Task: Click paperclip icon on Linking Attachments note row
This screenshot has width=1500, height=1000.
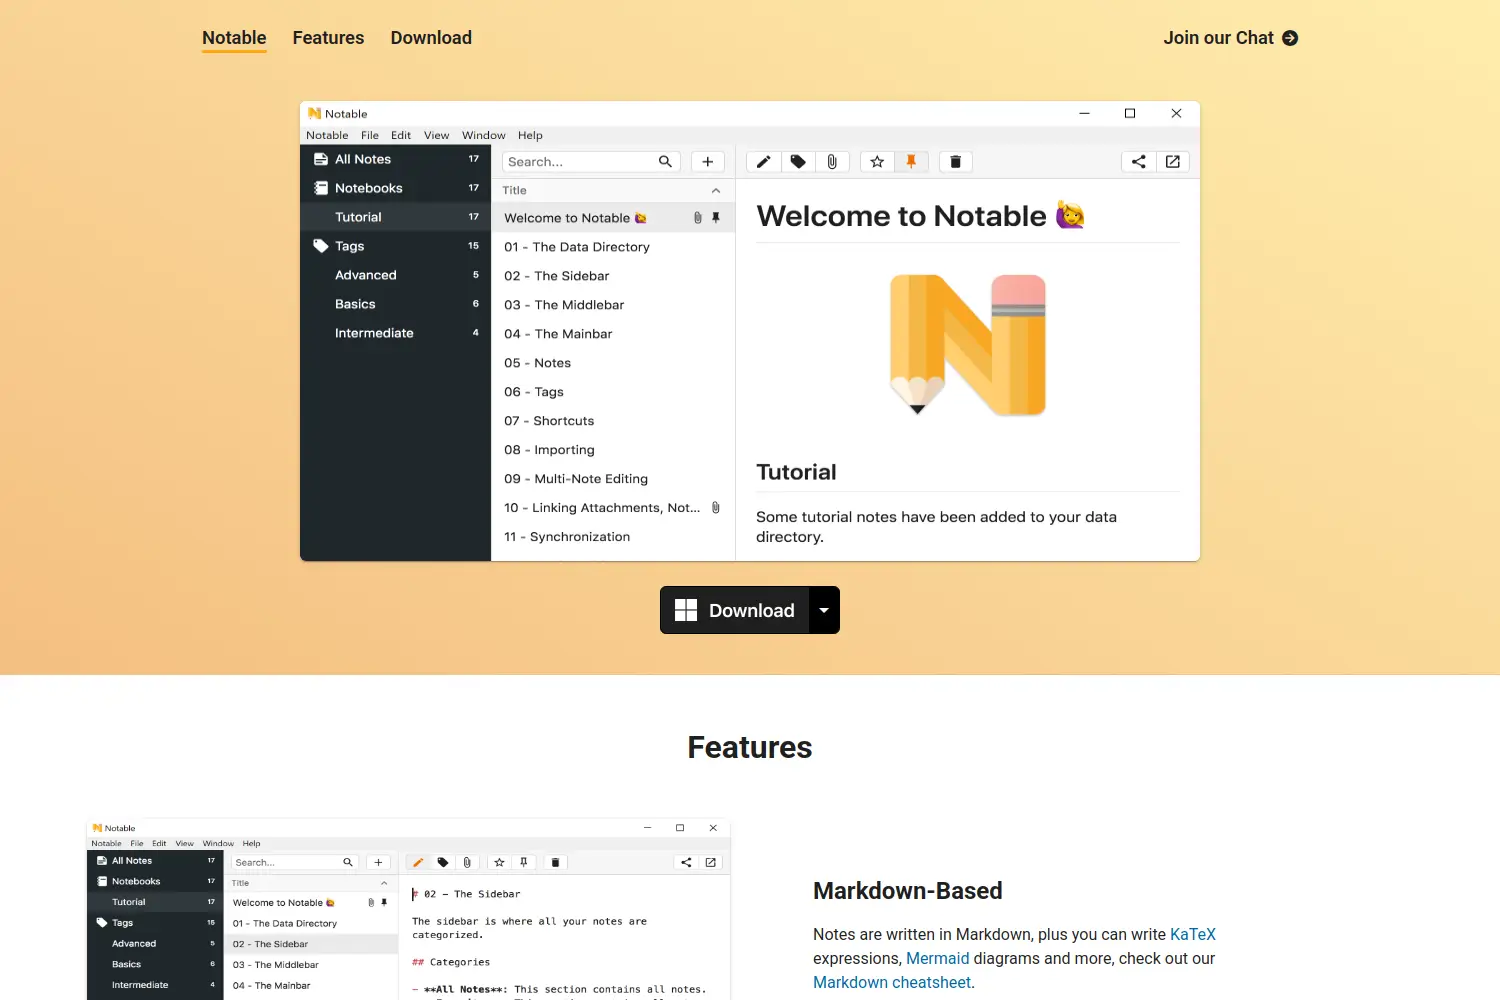Action: (x=716, y=508)
